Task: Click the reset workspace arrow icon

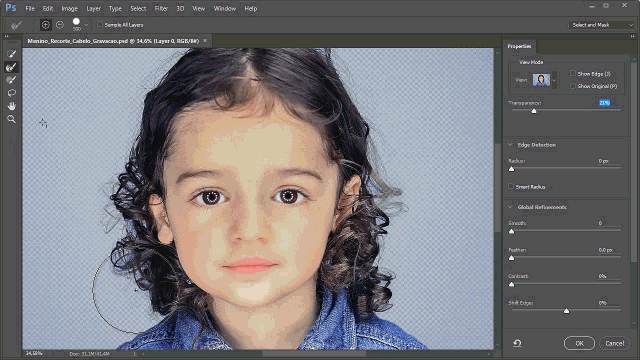Action: click(x=517, y=343)
